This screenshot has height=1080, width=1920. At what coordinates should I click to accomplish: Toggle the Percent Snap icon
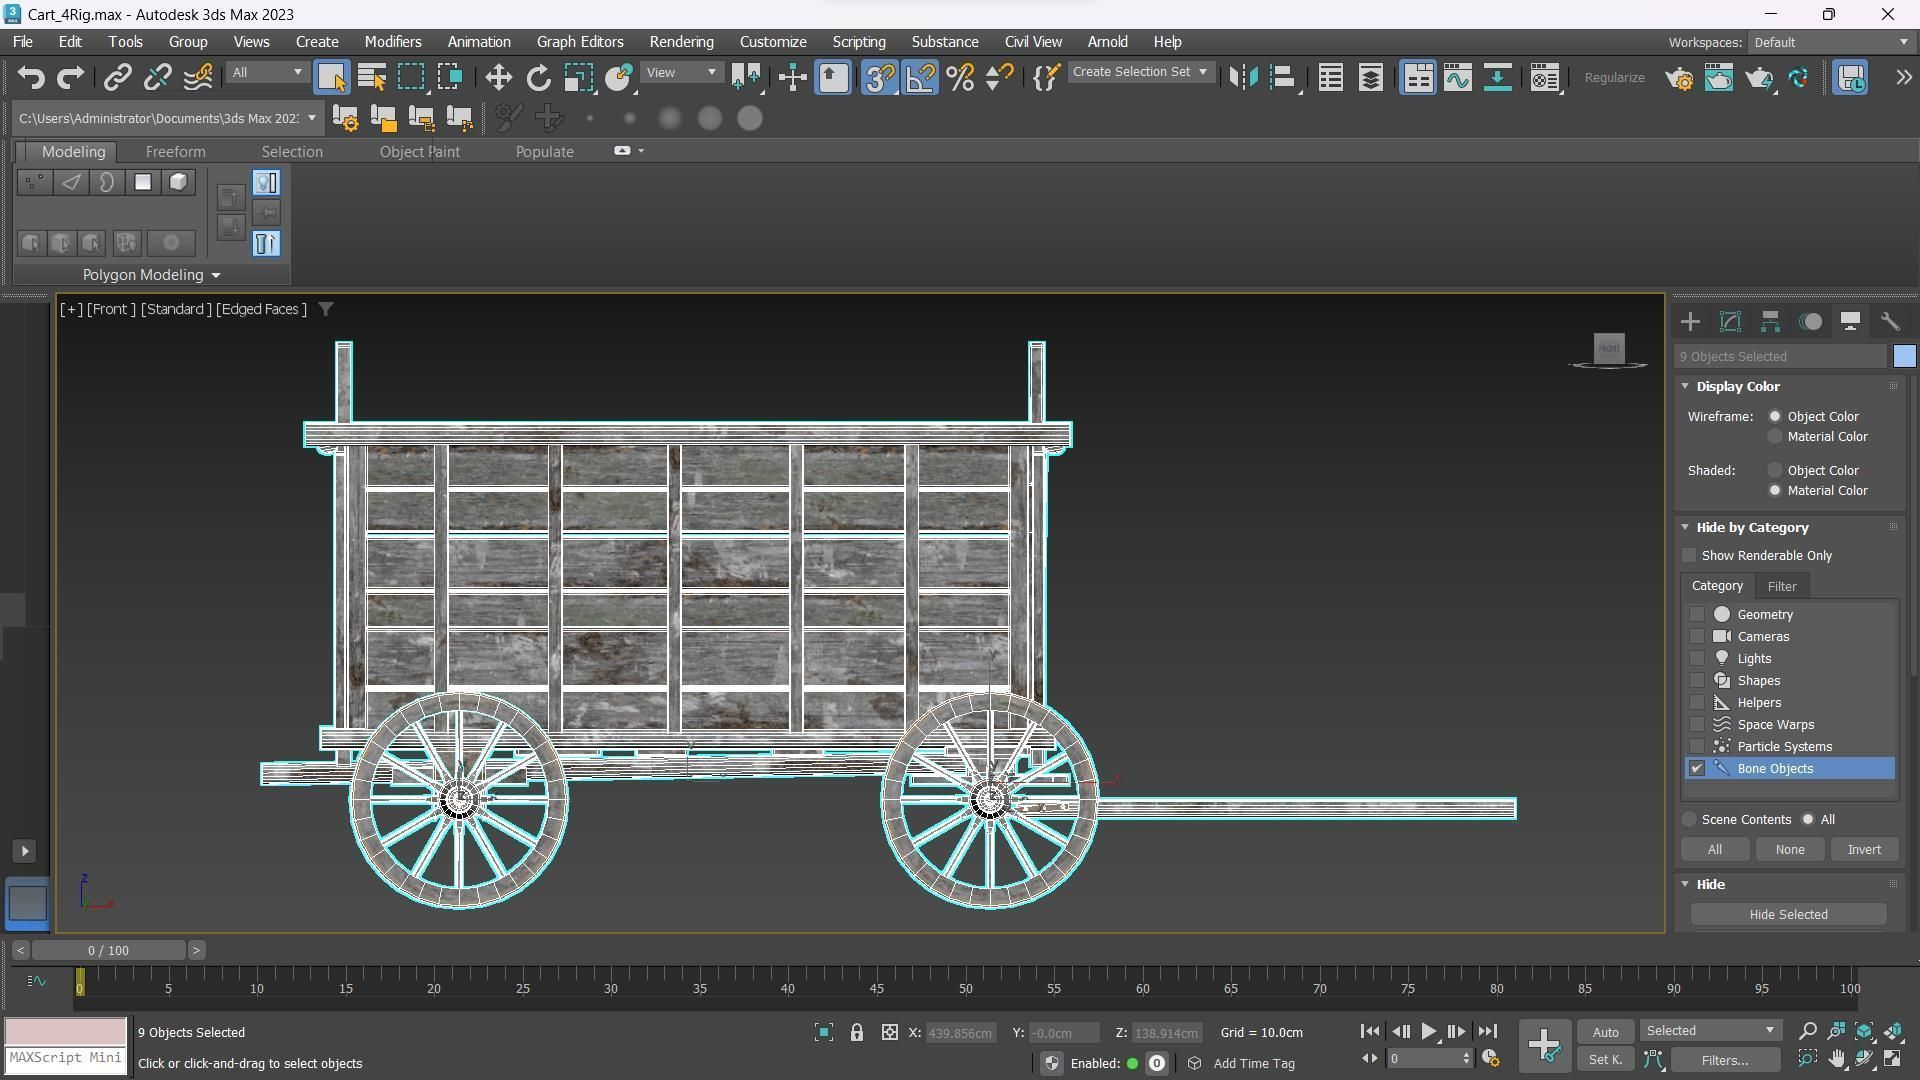pyautogui.click(x=960, y=78)
